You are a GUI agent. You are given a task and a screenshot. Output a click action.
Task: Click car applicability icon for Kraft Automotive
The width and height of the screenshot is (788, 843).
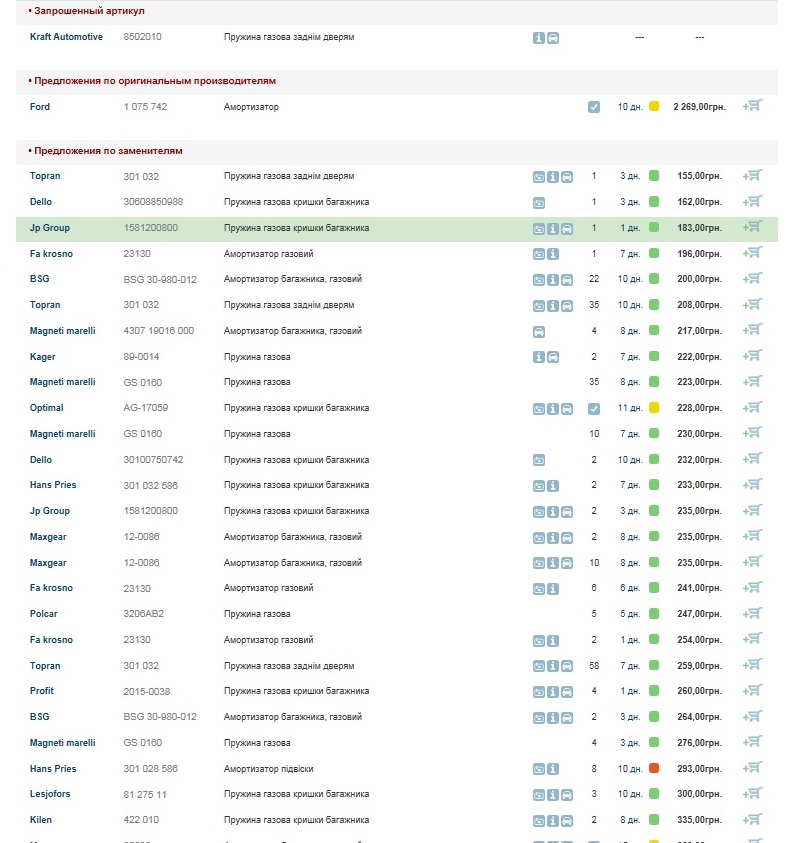553,38
